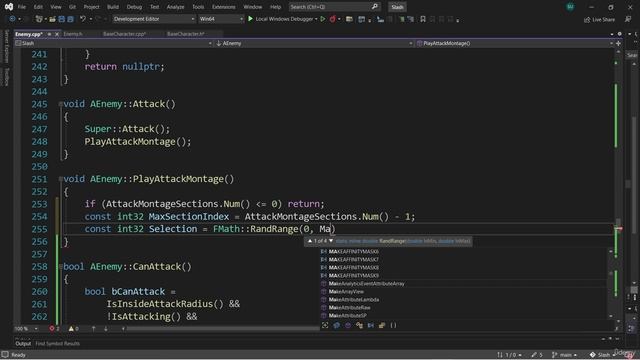Open Find Symbol Results tab
Image resolution: width=640 pixels, height=360 pixels.
click(x=58, y=344)
